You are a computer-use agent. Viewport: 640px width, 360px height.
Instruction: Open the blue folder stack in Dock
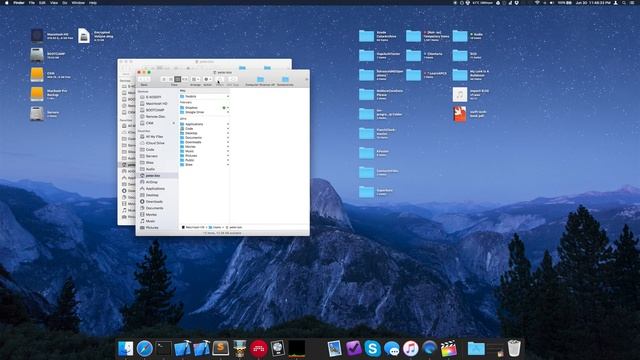coord(476,348)
